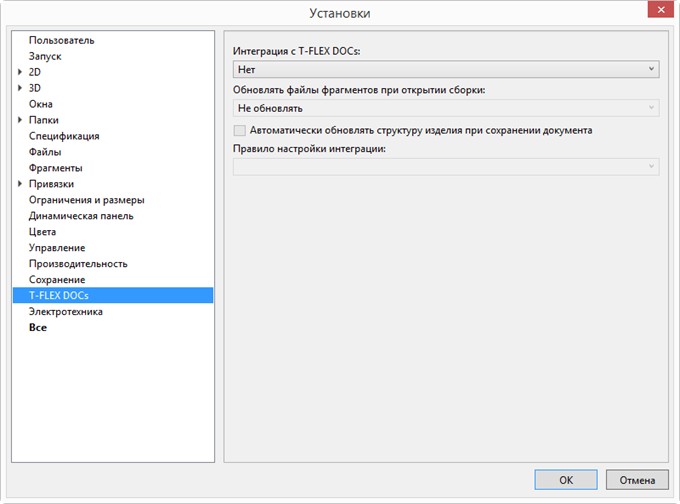Confirm settings with the OK button
Image resolution: width=680 pixels, height=504 pixels.
click(x=566, y=480)
